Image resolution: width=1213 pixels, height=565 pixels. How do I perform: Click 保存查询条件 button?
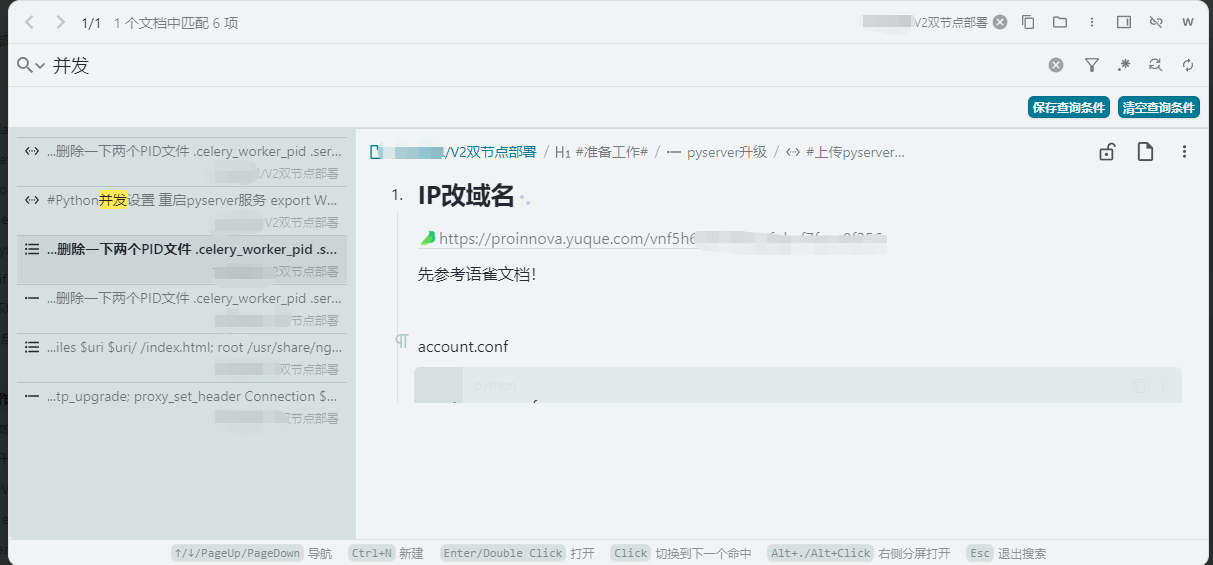click(1069, 107)
